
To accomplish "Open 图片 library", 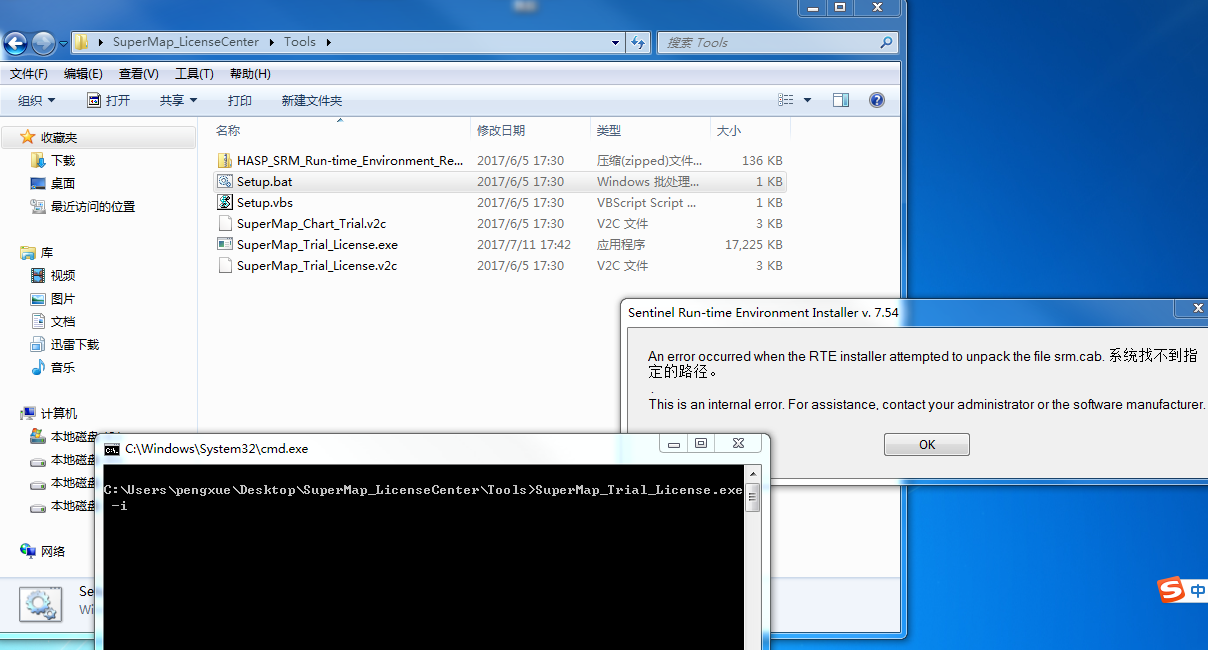I will point(63,298).
